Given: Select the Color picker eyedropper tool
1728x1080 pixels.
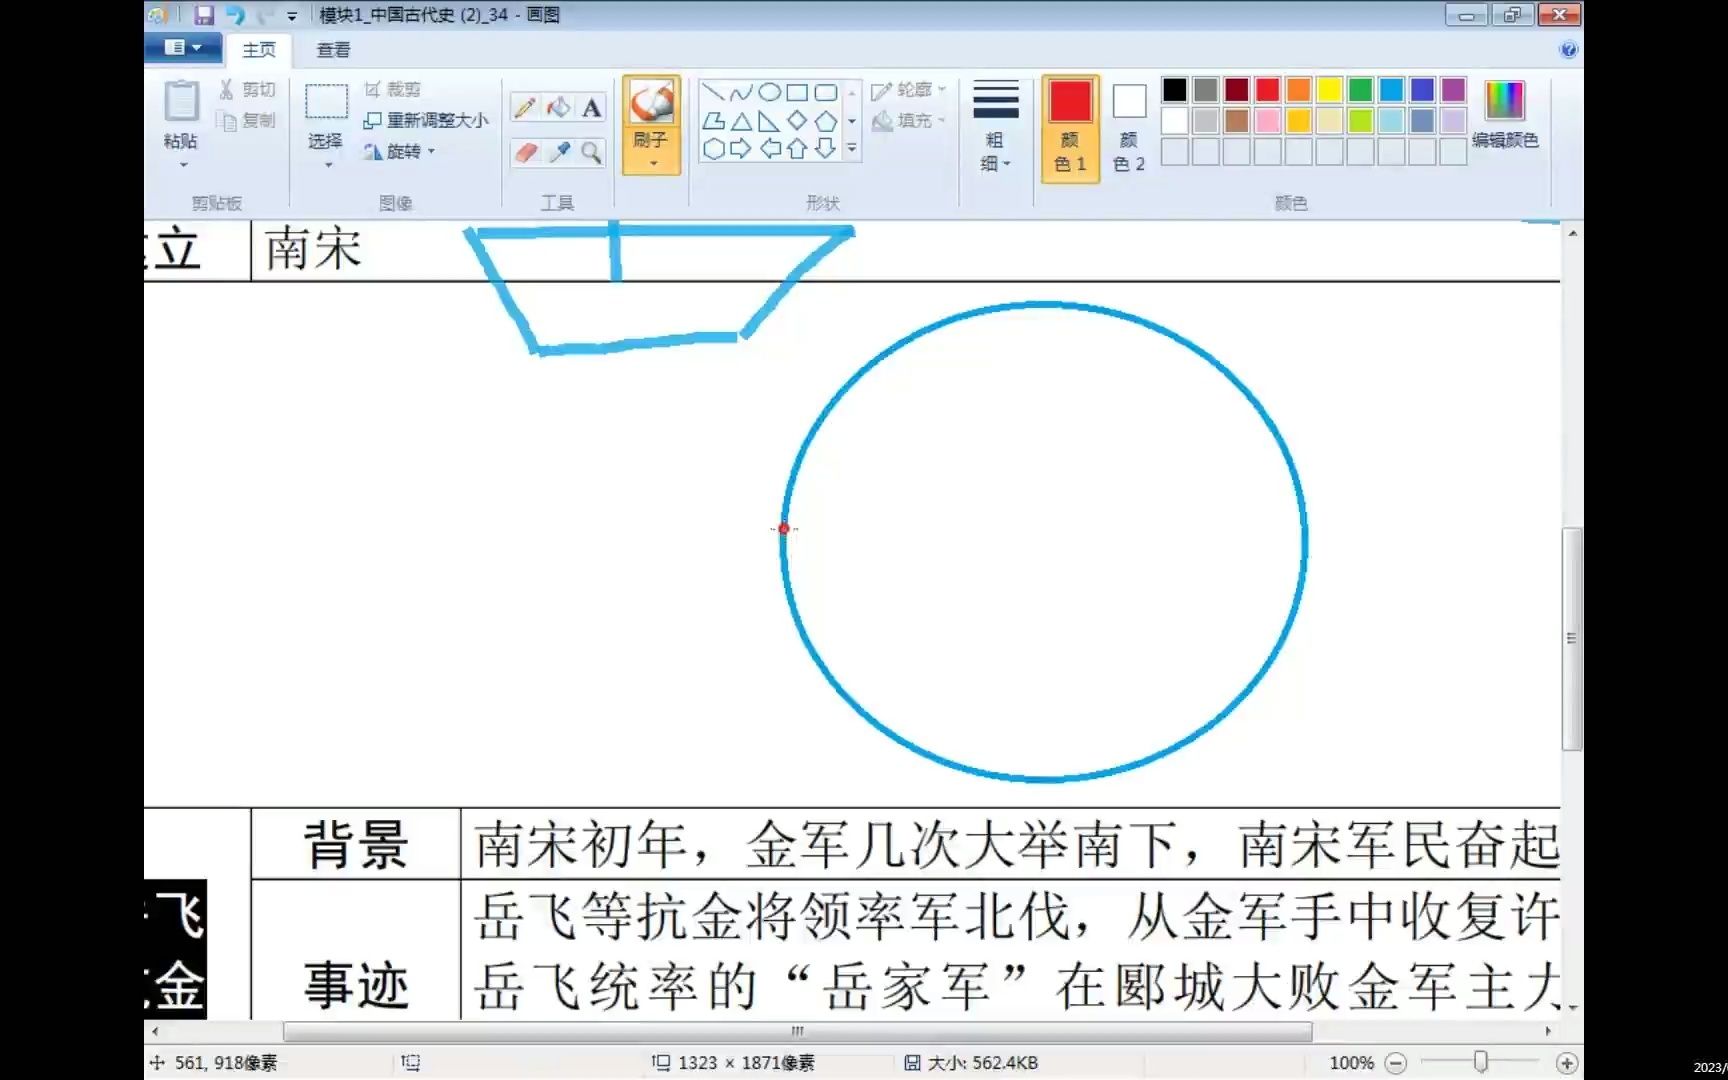Looking at the screenshot, I should tap(558, 152).
